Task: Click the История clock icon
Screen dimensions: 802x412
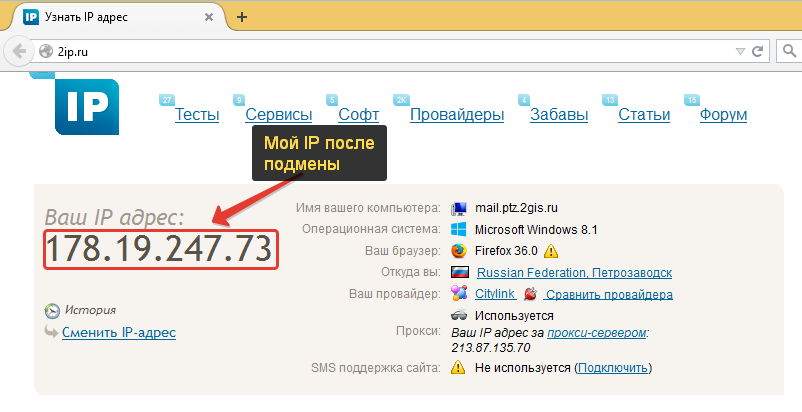Action: tap(52, 311)
